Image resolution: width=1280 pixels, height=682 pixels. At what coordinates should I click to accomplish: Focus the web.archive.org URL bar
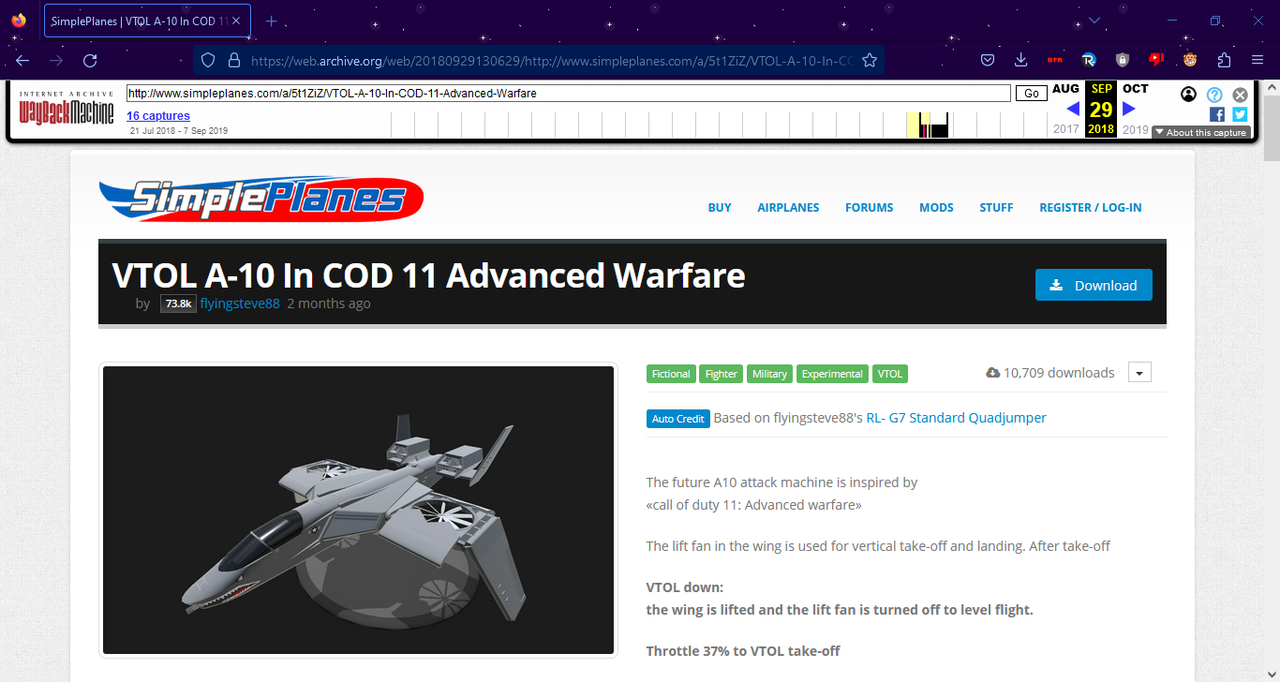click(550, 60)
